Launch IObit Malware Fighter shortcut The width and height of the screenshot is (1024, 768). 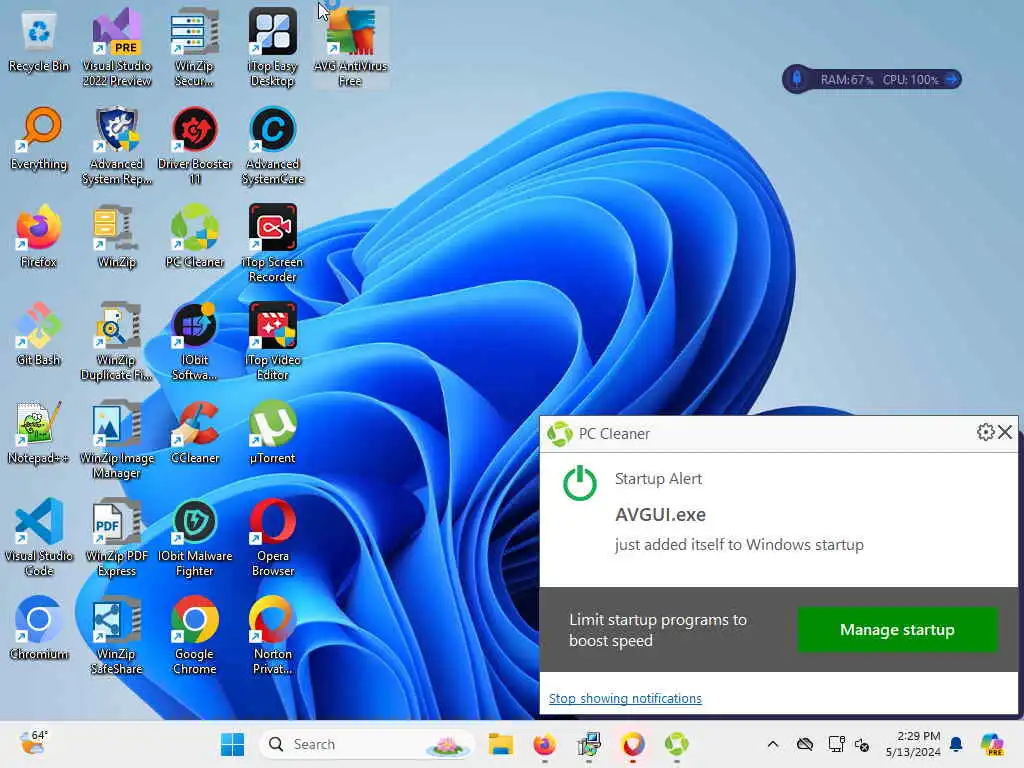point(195,537)
